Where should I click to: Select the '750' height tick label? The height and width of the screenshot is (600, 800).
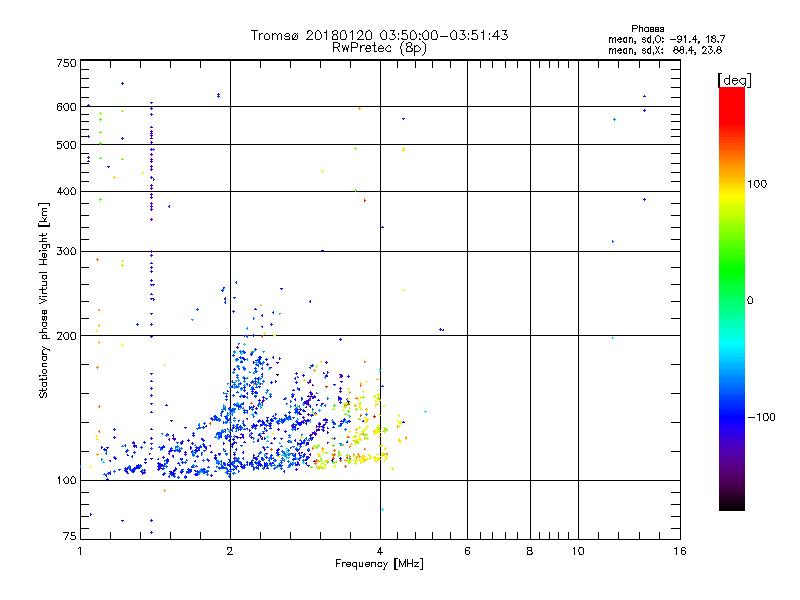(66, 63)
